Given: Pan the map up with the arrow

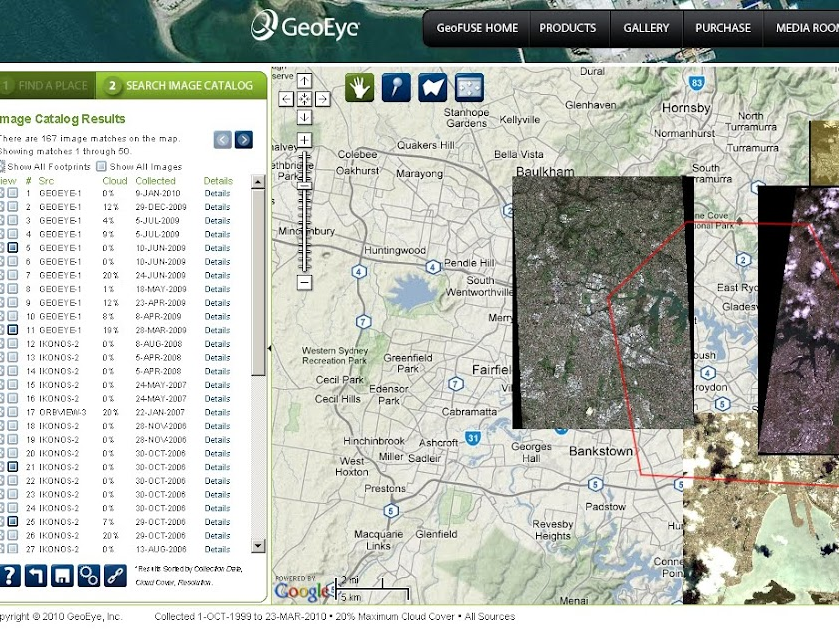Looking at the screenshot, I should coord(304,81).
